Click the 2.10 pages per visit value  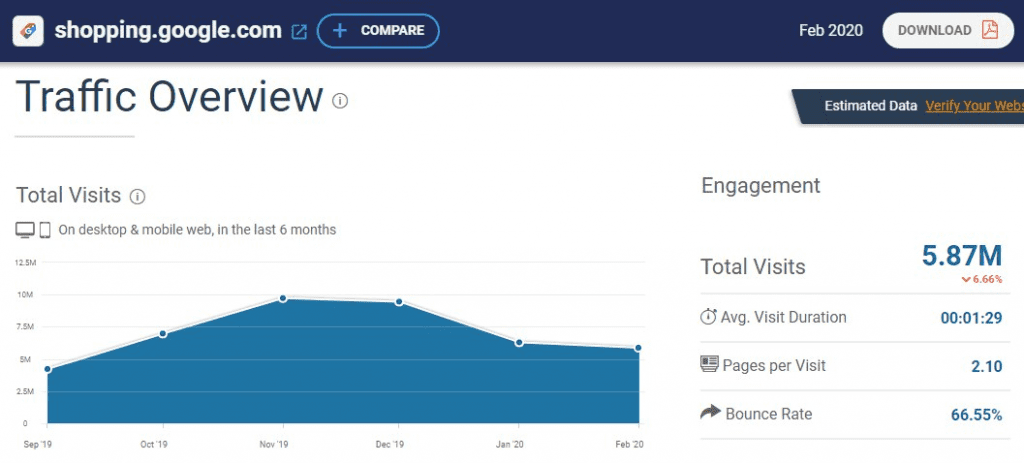(x=986, y=366)
